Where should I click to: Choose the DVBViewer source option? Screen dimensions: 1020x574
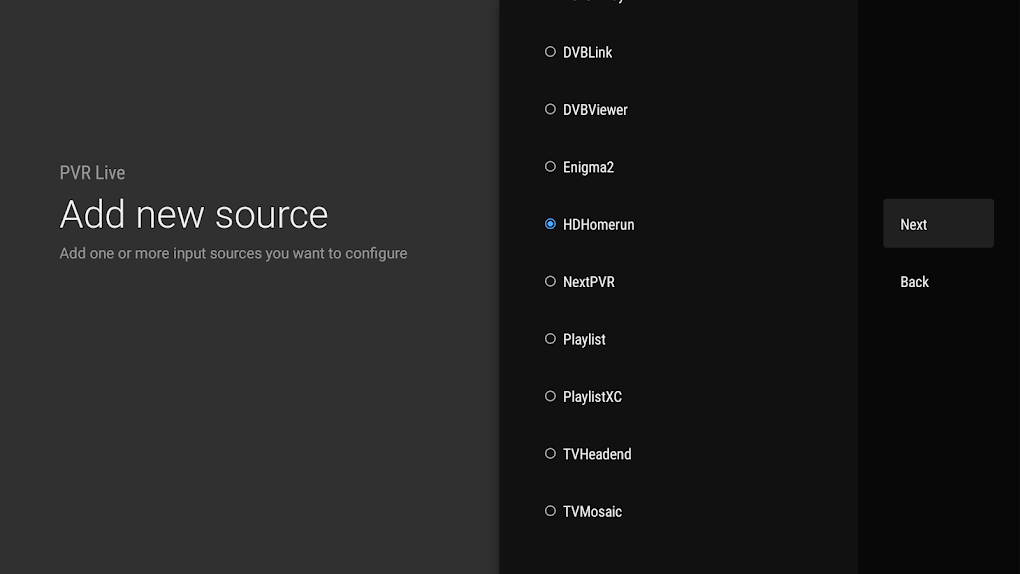coord(550,109)
